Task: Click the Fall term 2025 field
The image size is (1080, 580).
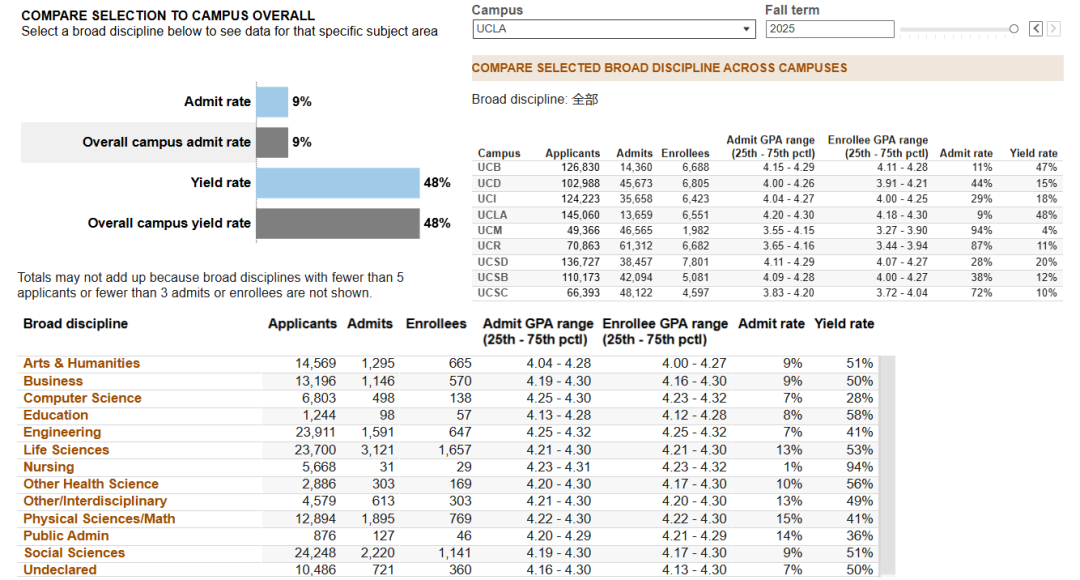Action: (x=830, y=29)
